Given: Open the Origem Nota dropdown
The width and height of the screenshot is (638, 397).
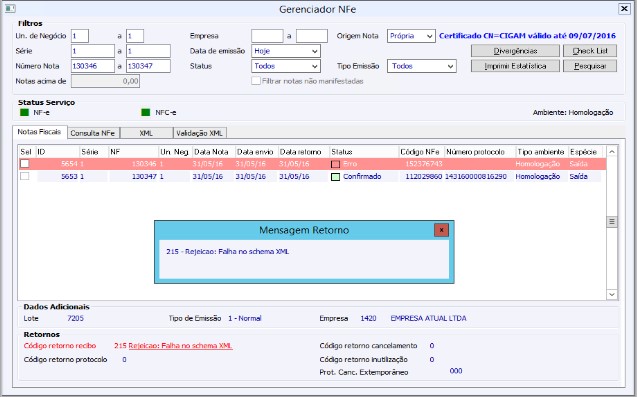Looking at the screenshot, I should click(411, 36).
